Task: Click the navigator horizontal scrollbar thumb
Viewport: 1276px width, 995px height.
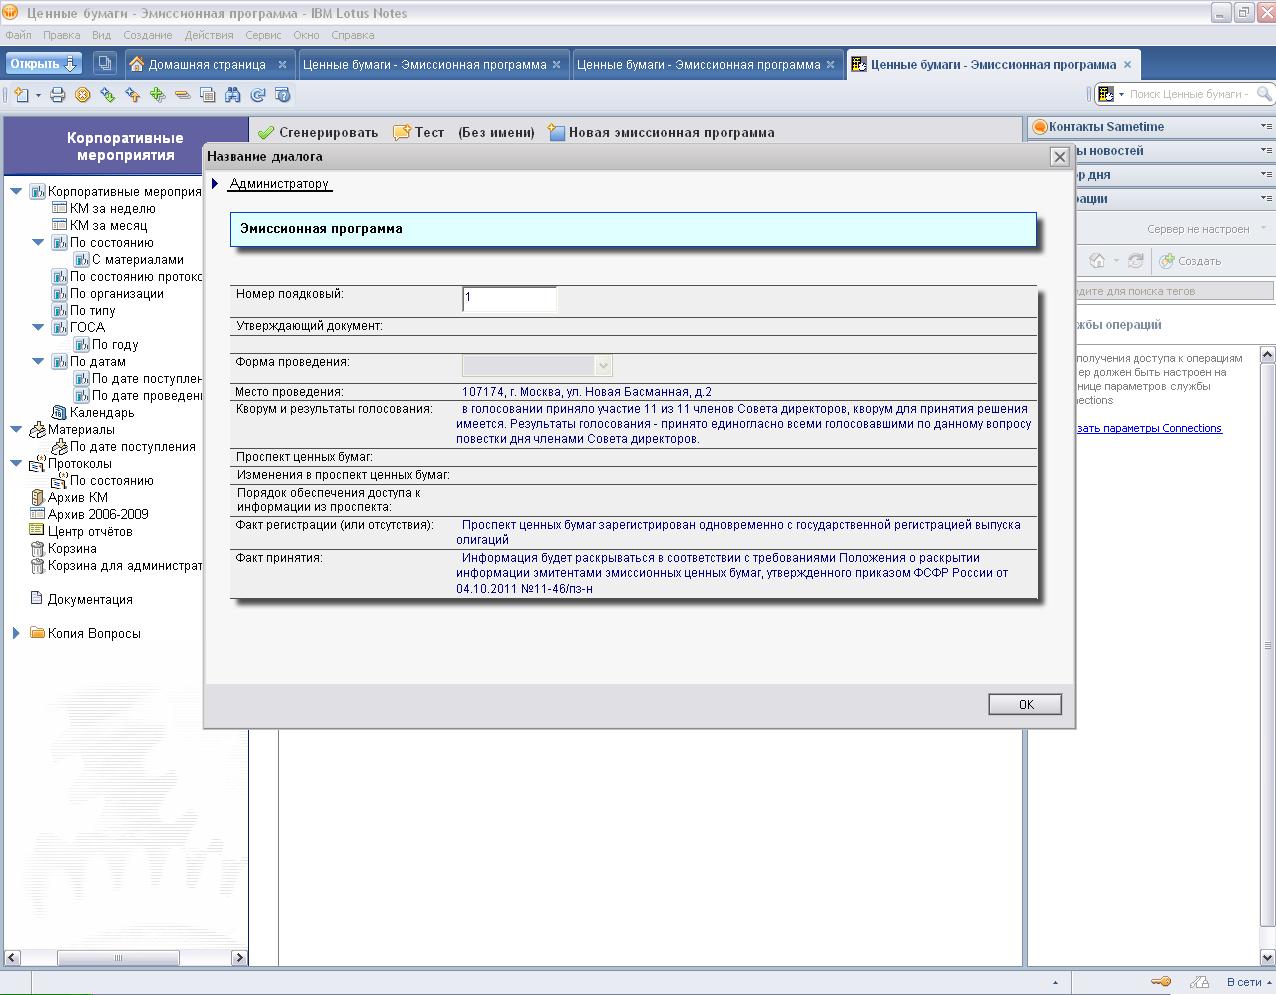Action: pos(118,958)
